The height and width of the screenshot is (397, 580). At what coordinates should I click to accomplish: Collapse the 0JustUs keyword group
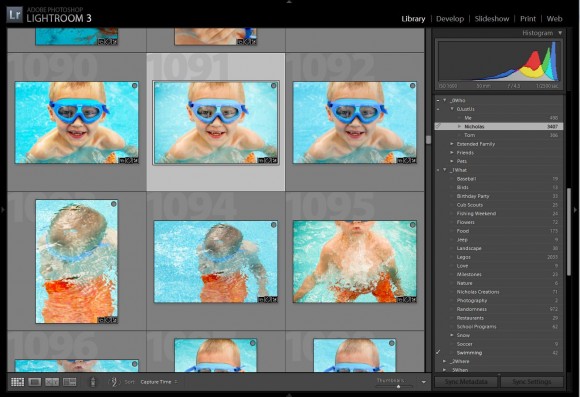[x=452, y=109]
